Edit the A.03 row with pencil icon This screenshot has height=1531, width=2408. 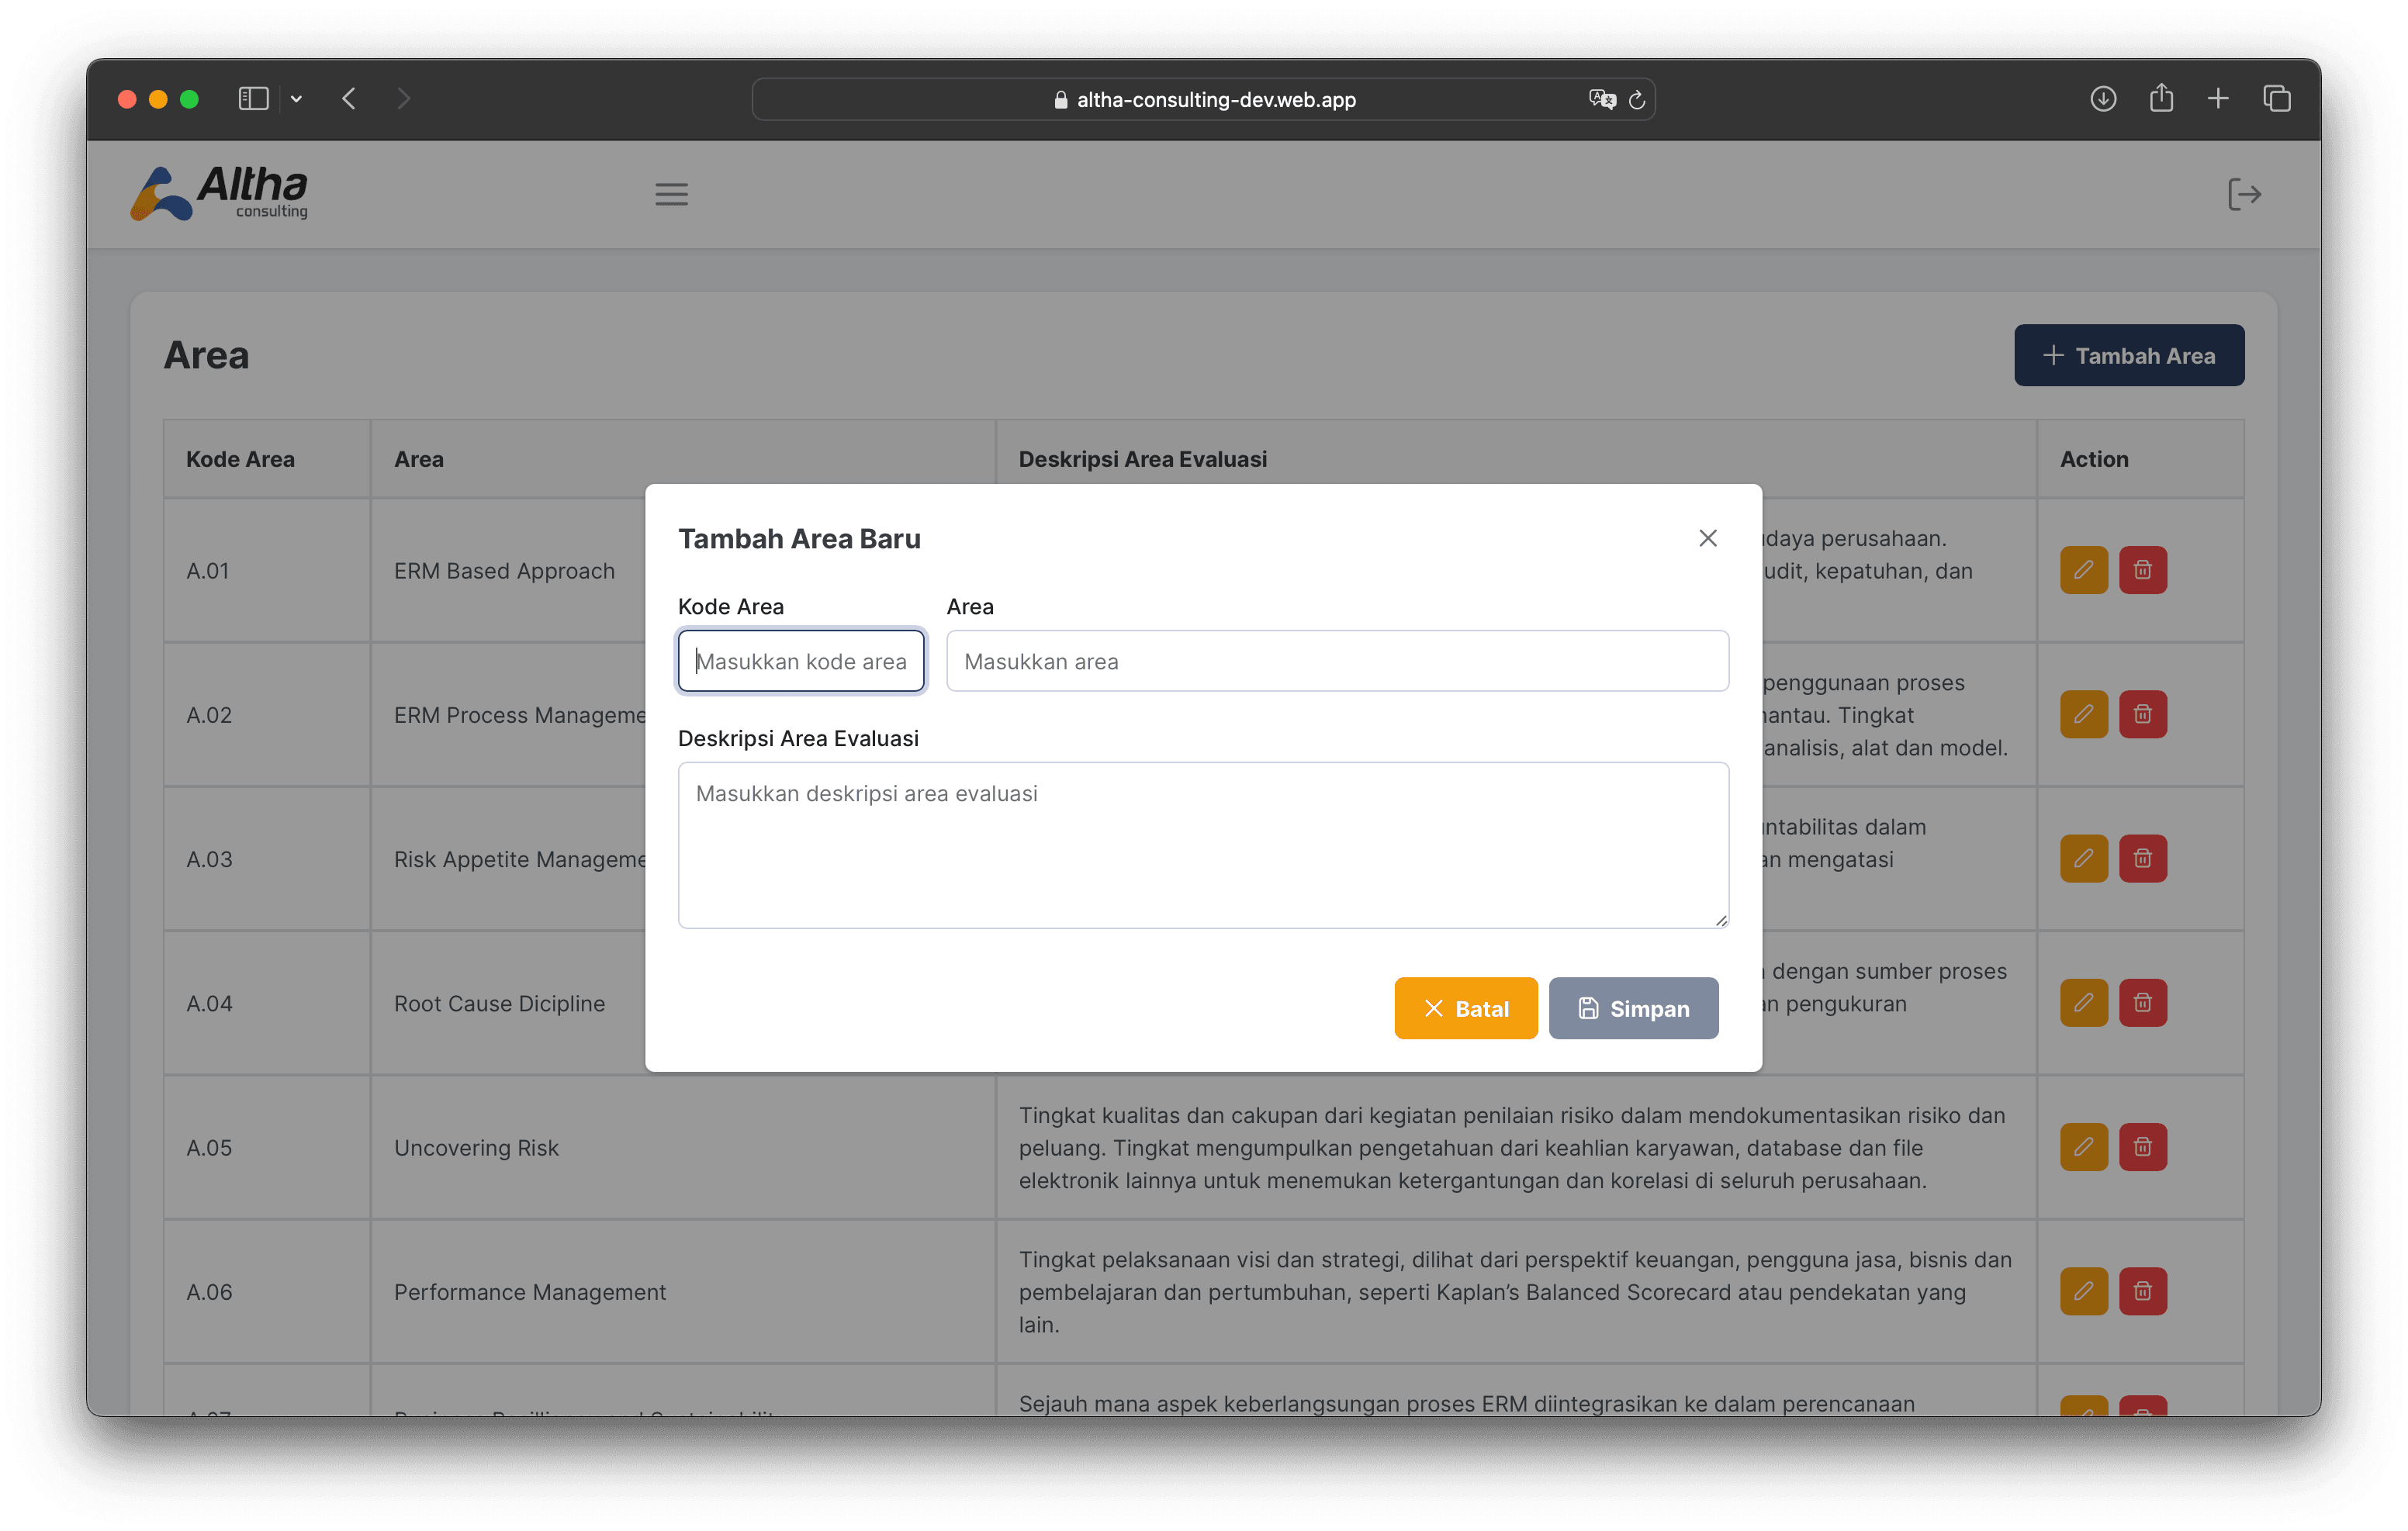[2083, 858]
